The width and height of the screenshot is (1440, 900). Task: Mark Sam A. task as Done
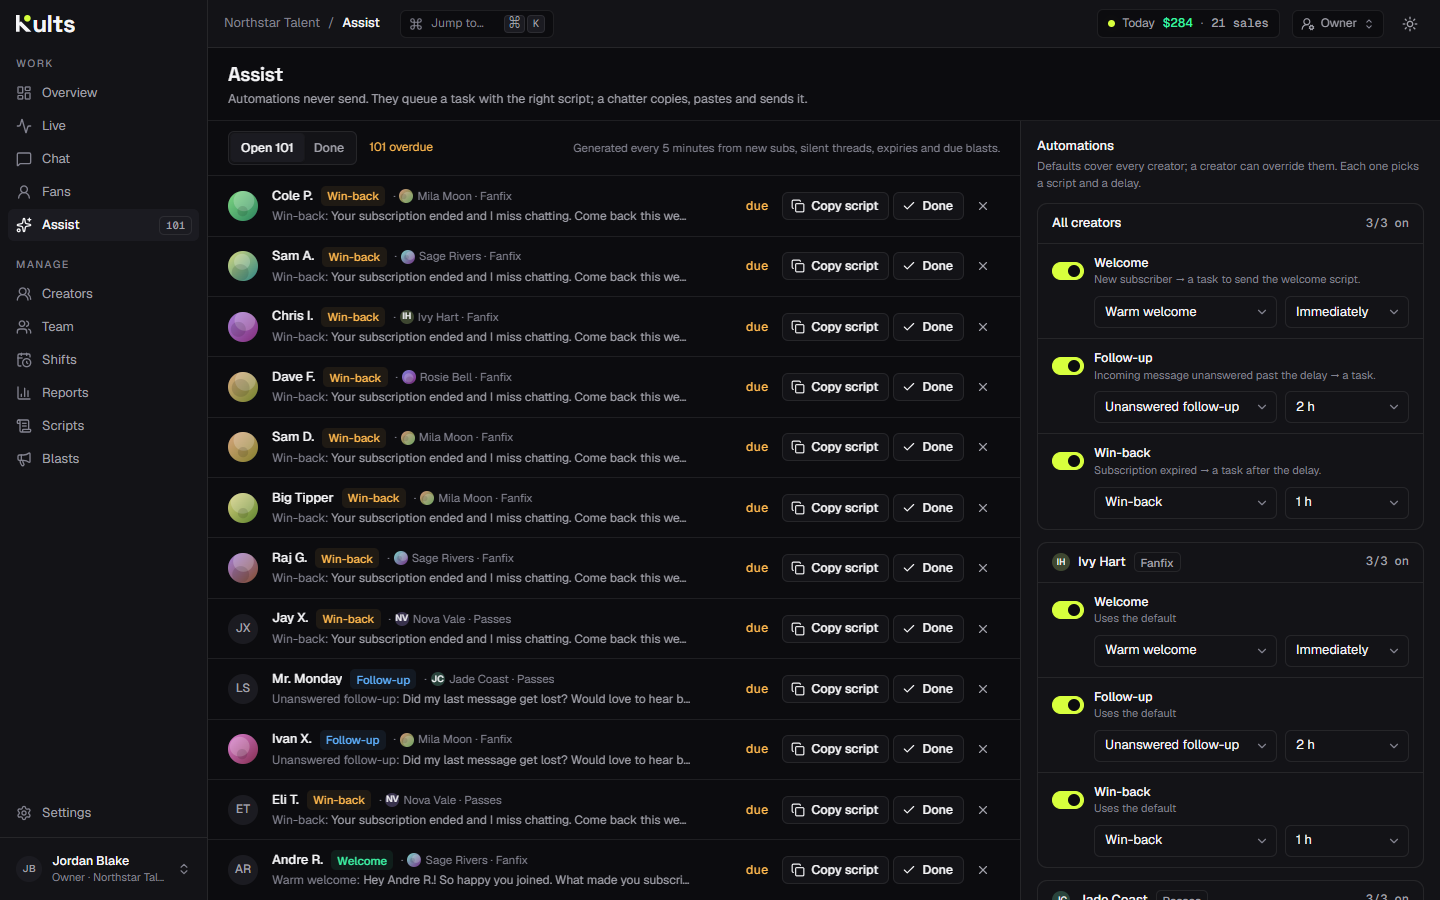tap(928, 266)
